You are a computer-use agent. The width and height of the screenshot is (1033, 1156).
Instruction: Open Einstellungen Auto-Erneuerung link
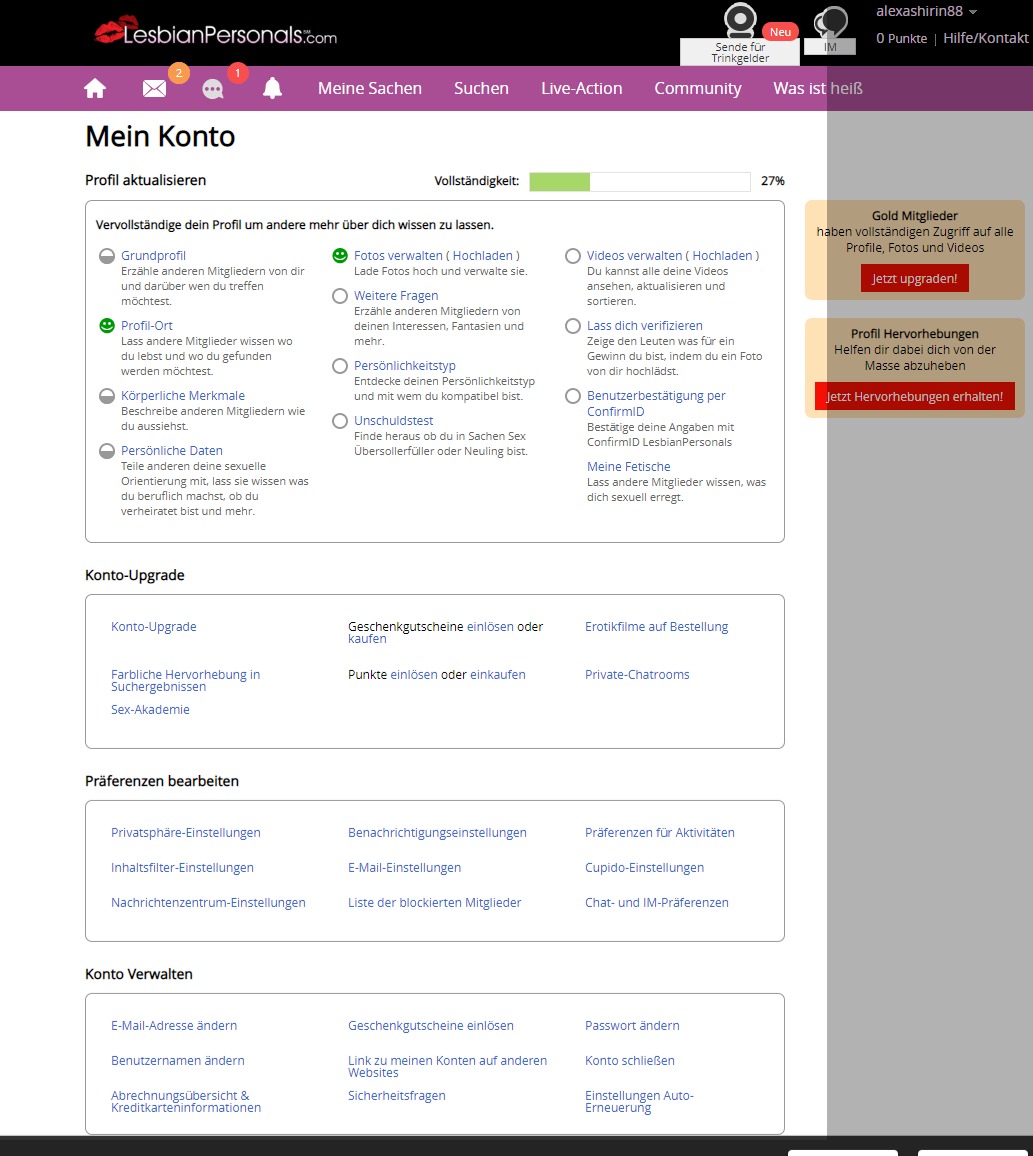(x=639, y=1101)
